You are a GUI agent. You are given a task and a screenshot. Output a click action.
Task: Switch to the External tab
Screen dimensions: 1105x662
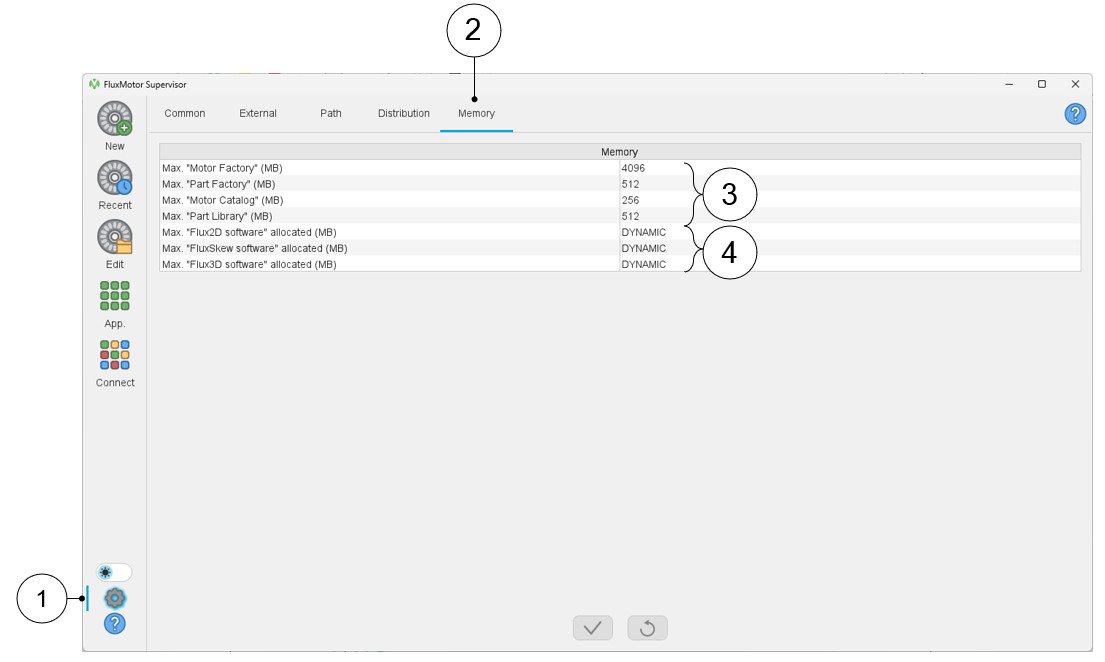click(x=258, y=114)
